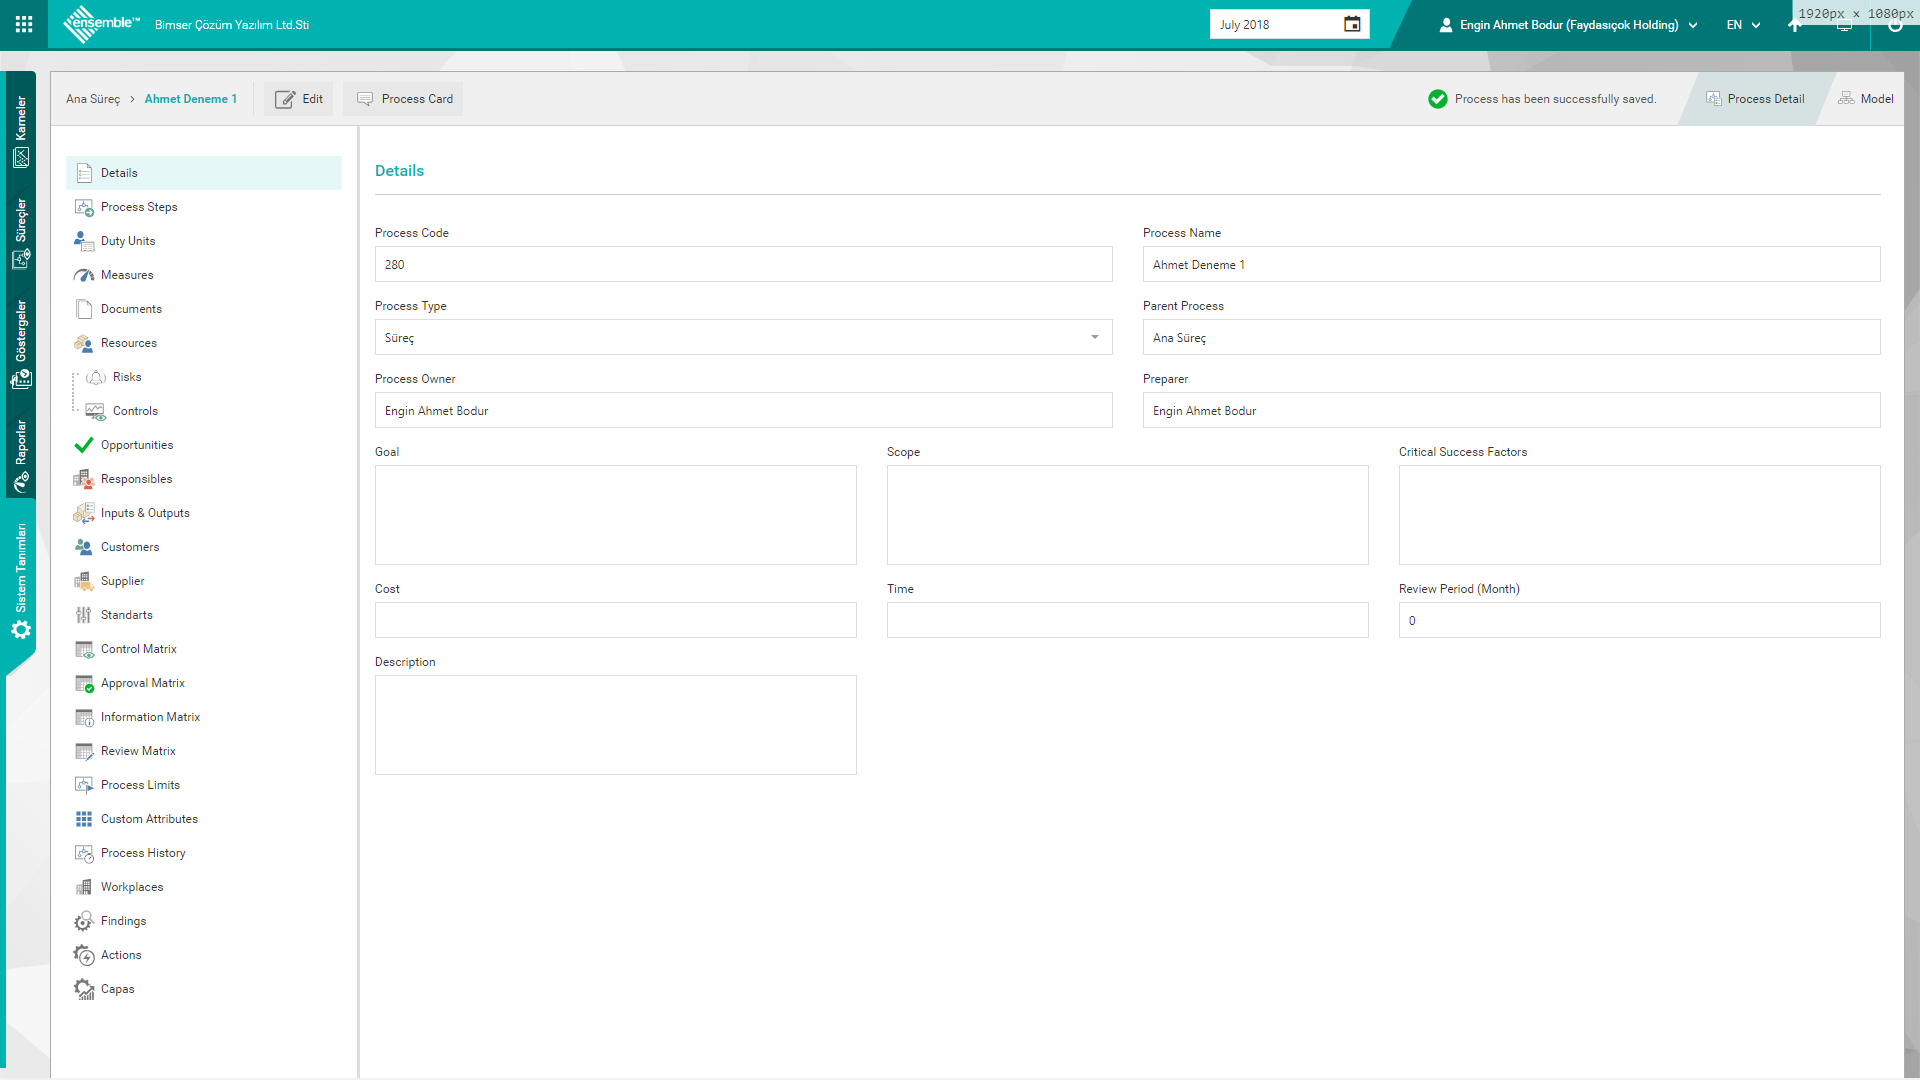The width and height of the screenshot is (1920, 1080).
Task: Click the Edit button
Action: [x=299, y=99]
